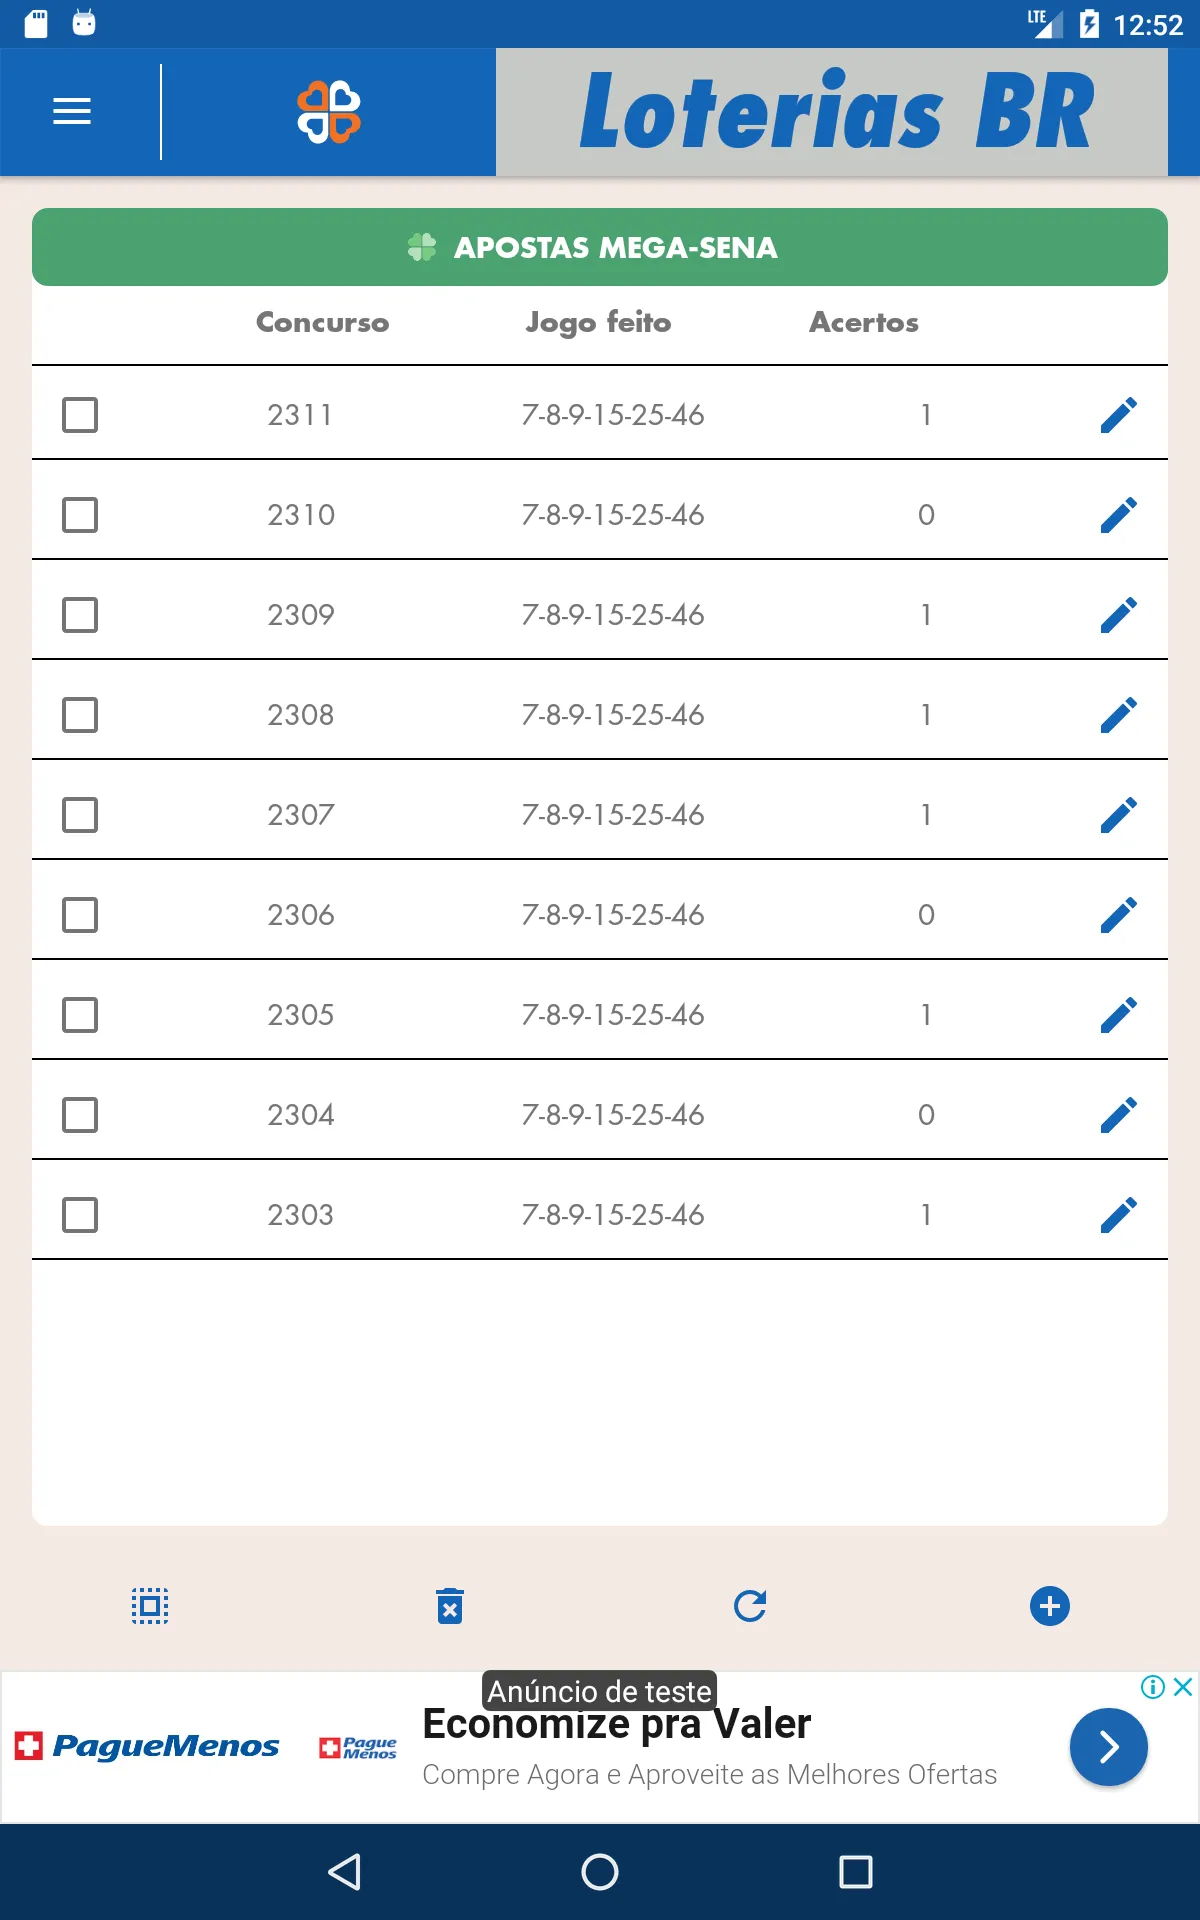Edit the bet for concurso 2303

coord(1118,1215)
